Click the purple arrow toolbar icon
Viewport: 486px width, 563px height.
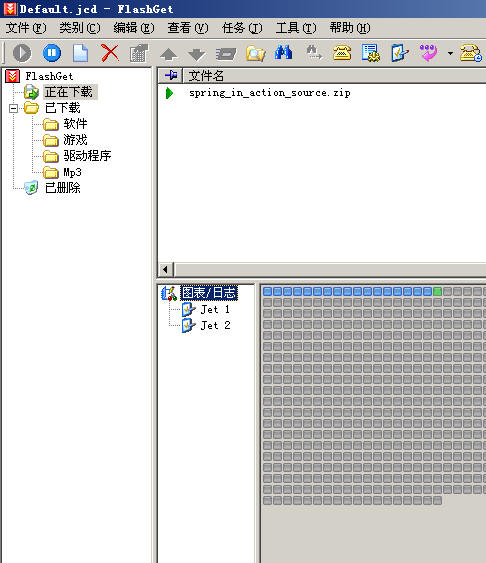[428, 53]
